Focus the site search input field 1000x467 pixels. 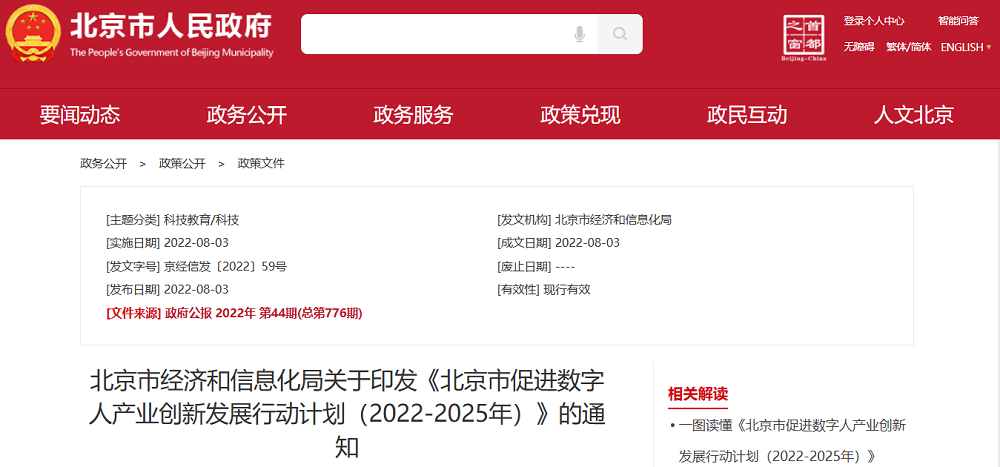449,34
